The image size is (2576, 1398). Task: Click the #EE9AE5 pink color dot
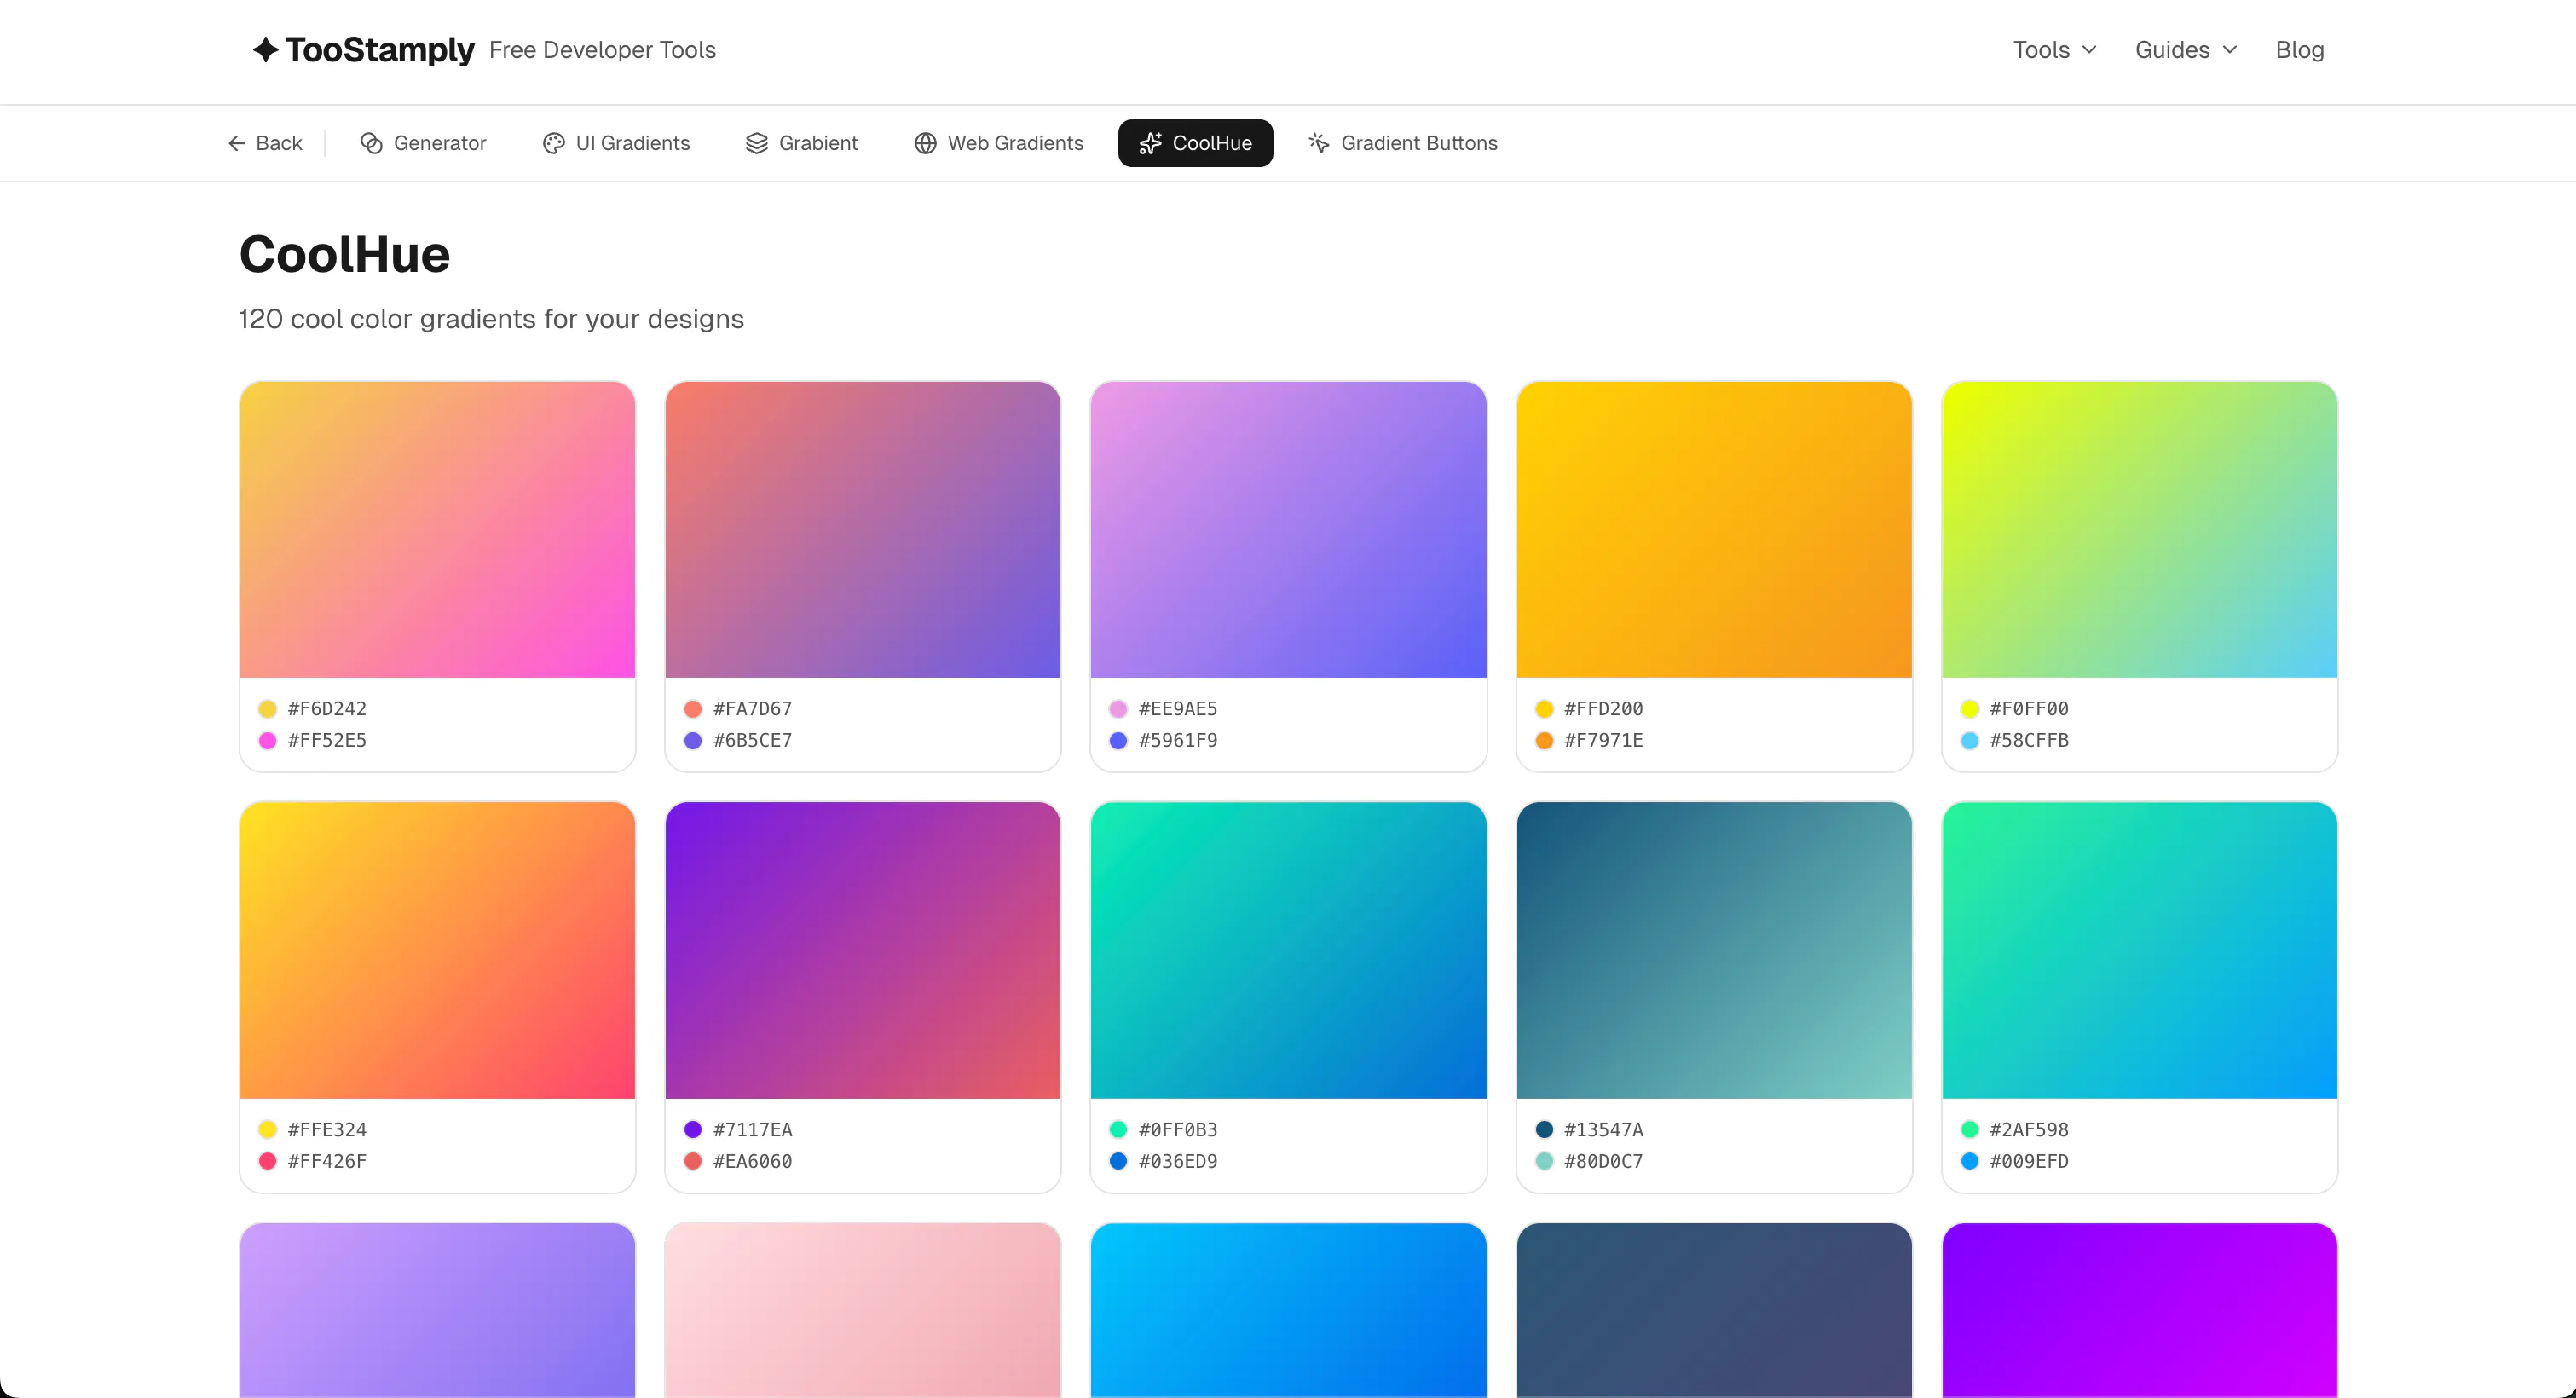tap(1118, 709)
